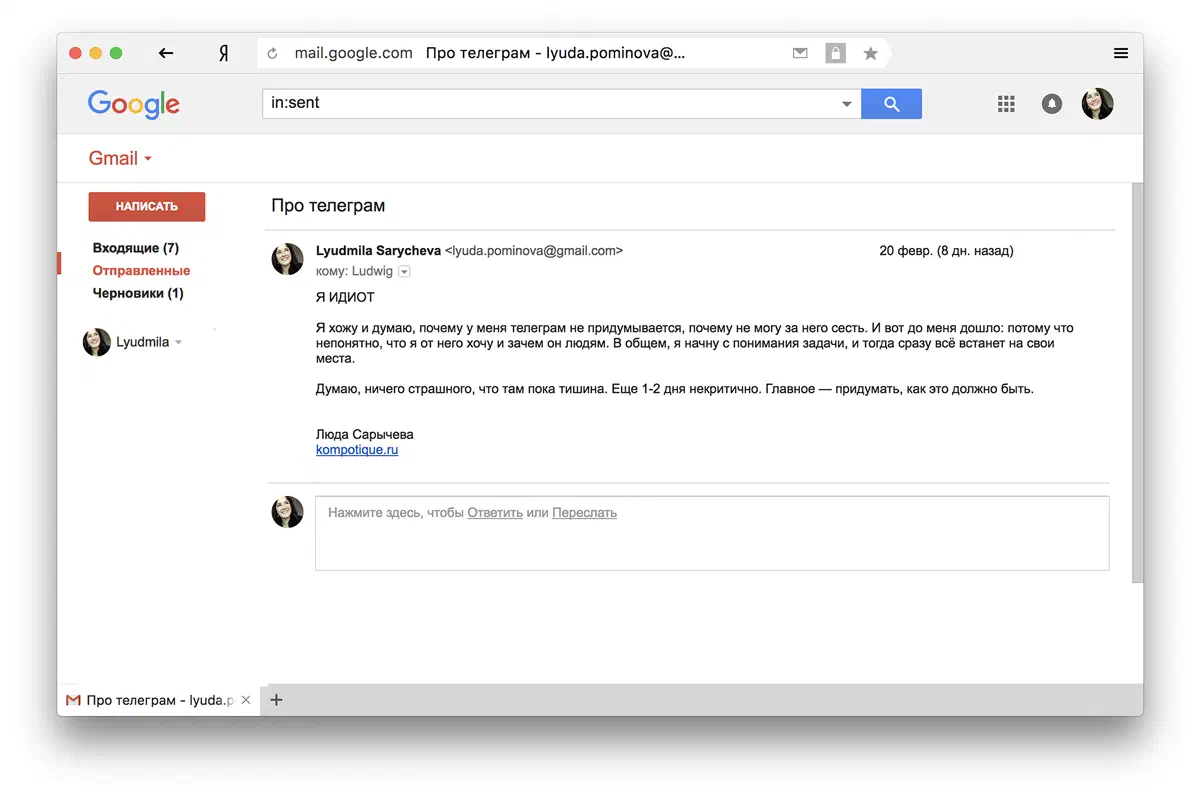Click the date '20 февр. (8 дн. назад)'
Screen dimensions: 1200x797
946,251
